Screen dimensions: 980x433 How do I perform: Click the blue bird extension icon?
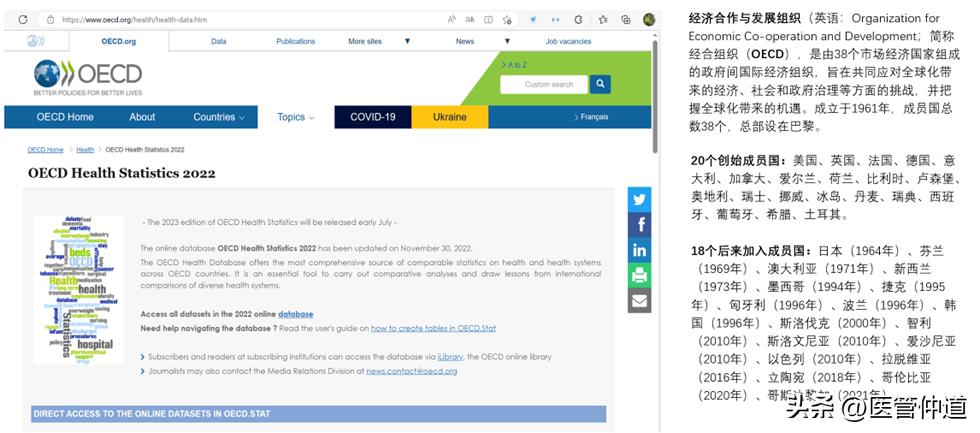tap(533, 19)
